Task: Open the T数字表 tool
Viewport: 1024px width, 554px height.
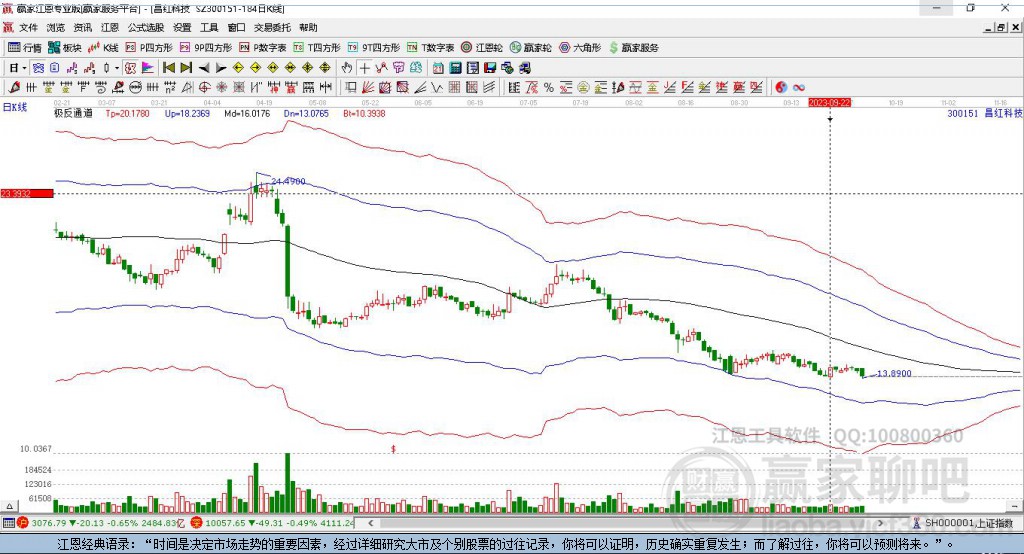Action: (430, 48)
